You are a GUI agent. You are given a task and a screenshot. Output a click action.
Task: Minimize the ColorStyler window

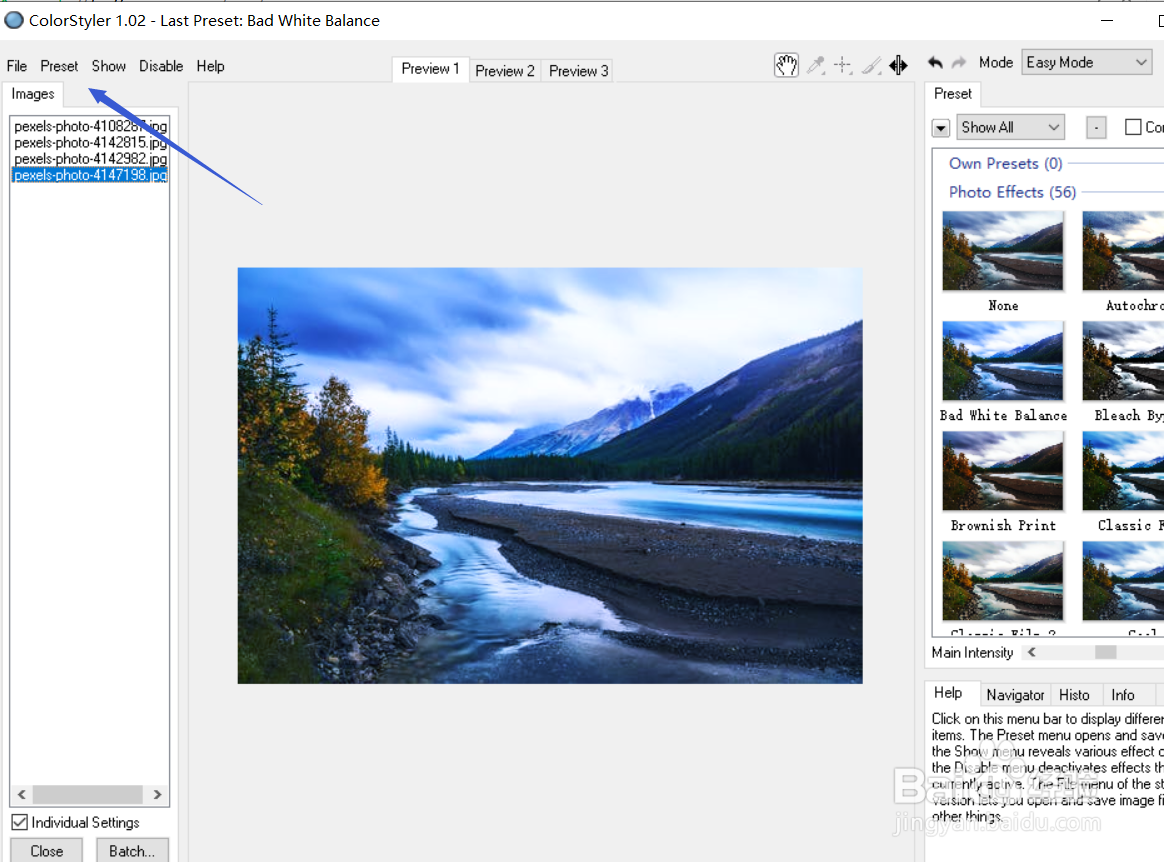tap(1107, 21)
